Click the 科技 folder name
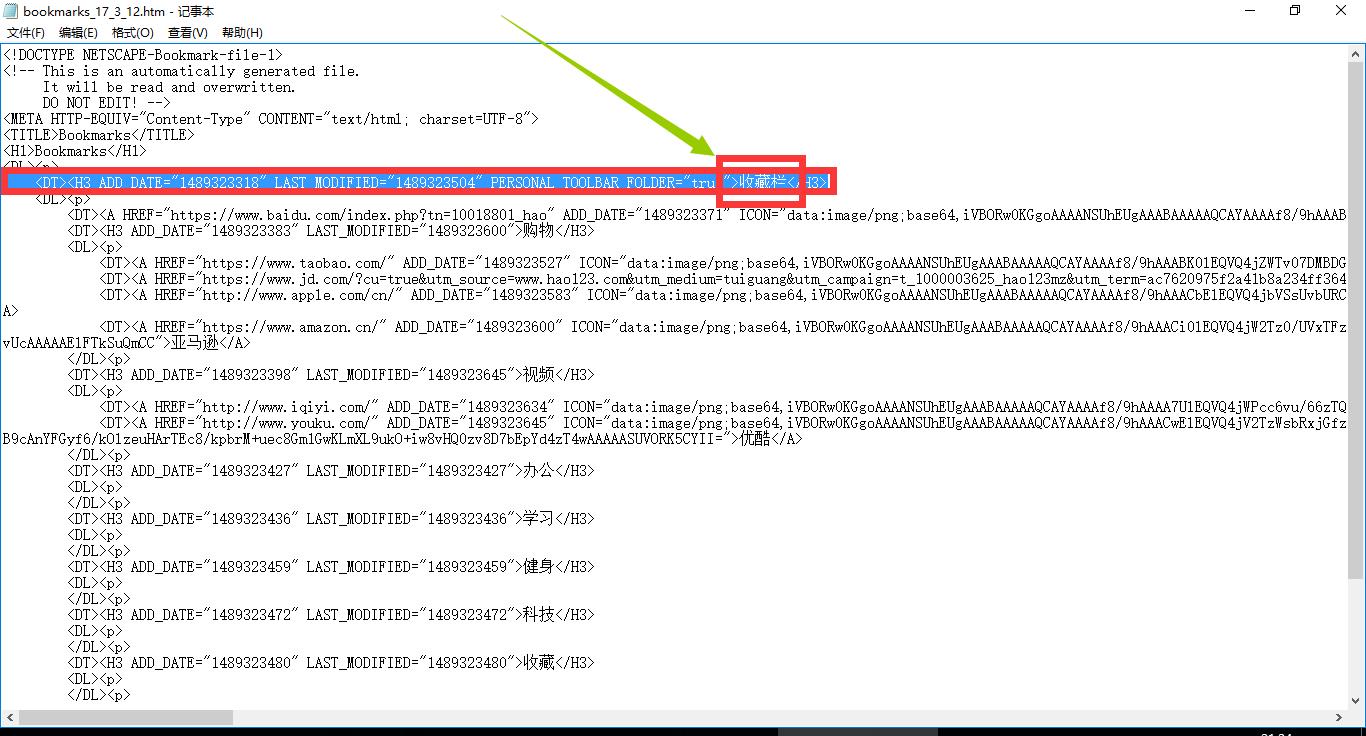 pyautogui.click(x=539, y=615)
